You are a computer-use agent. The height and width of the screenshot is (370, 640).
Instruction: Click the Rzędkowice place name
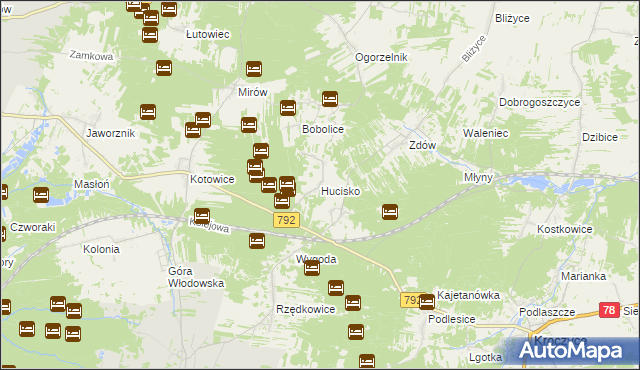point(306,309)
